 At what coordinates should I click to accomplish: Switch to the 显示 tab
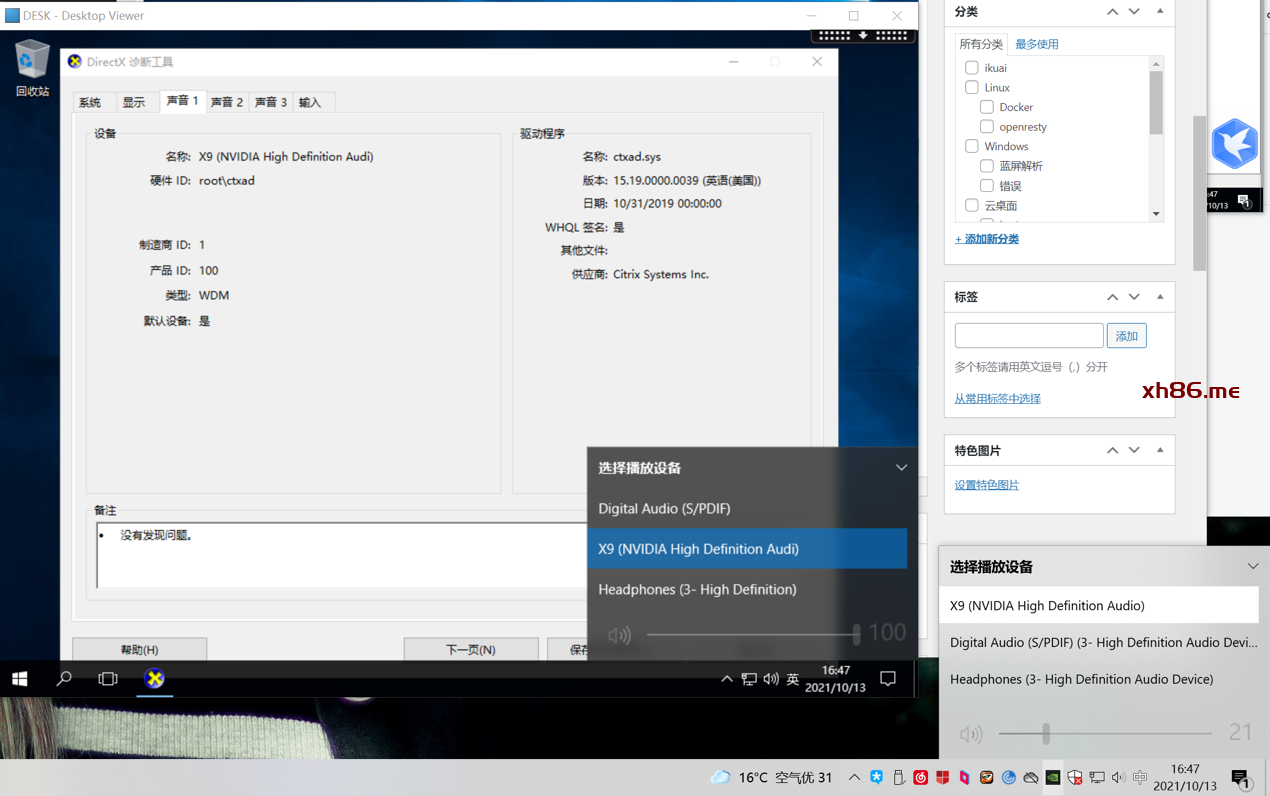134,102
